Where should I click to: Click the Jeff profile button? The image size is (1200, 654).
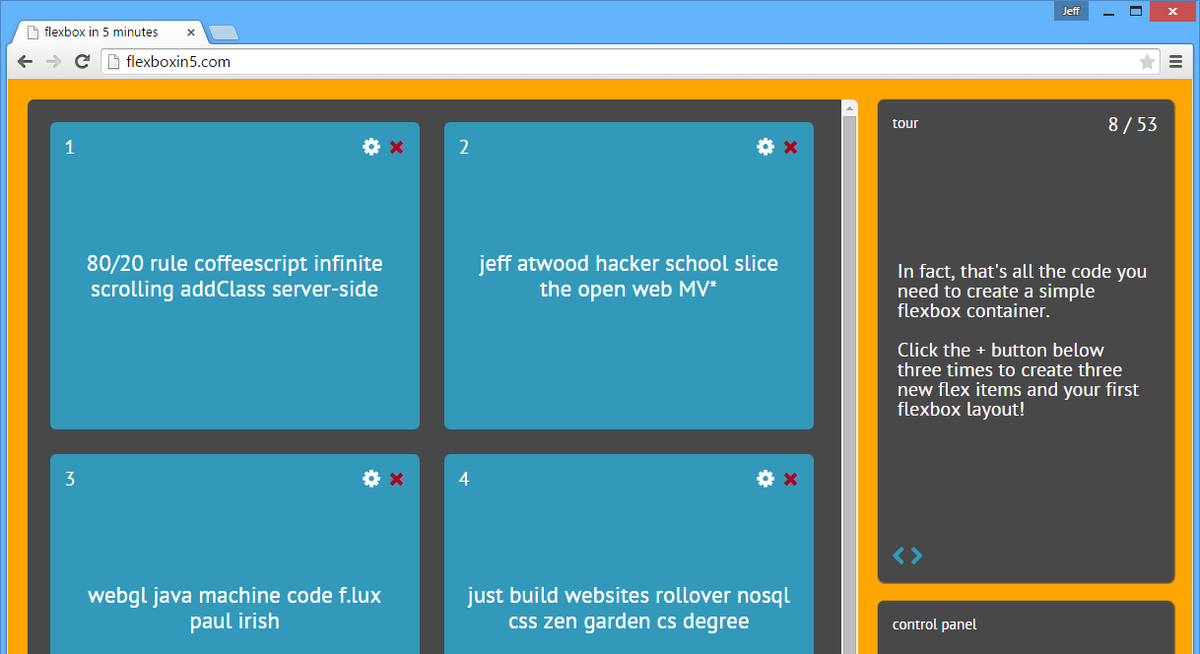(x=1071, y=11)
